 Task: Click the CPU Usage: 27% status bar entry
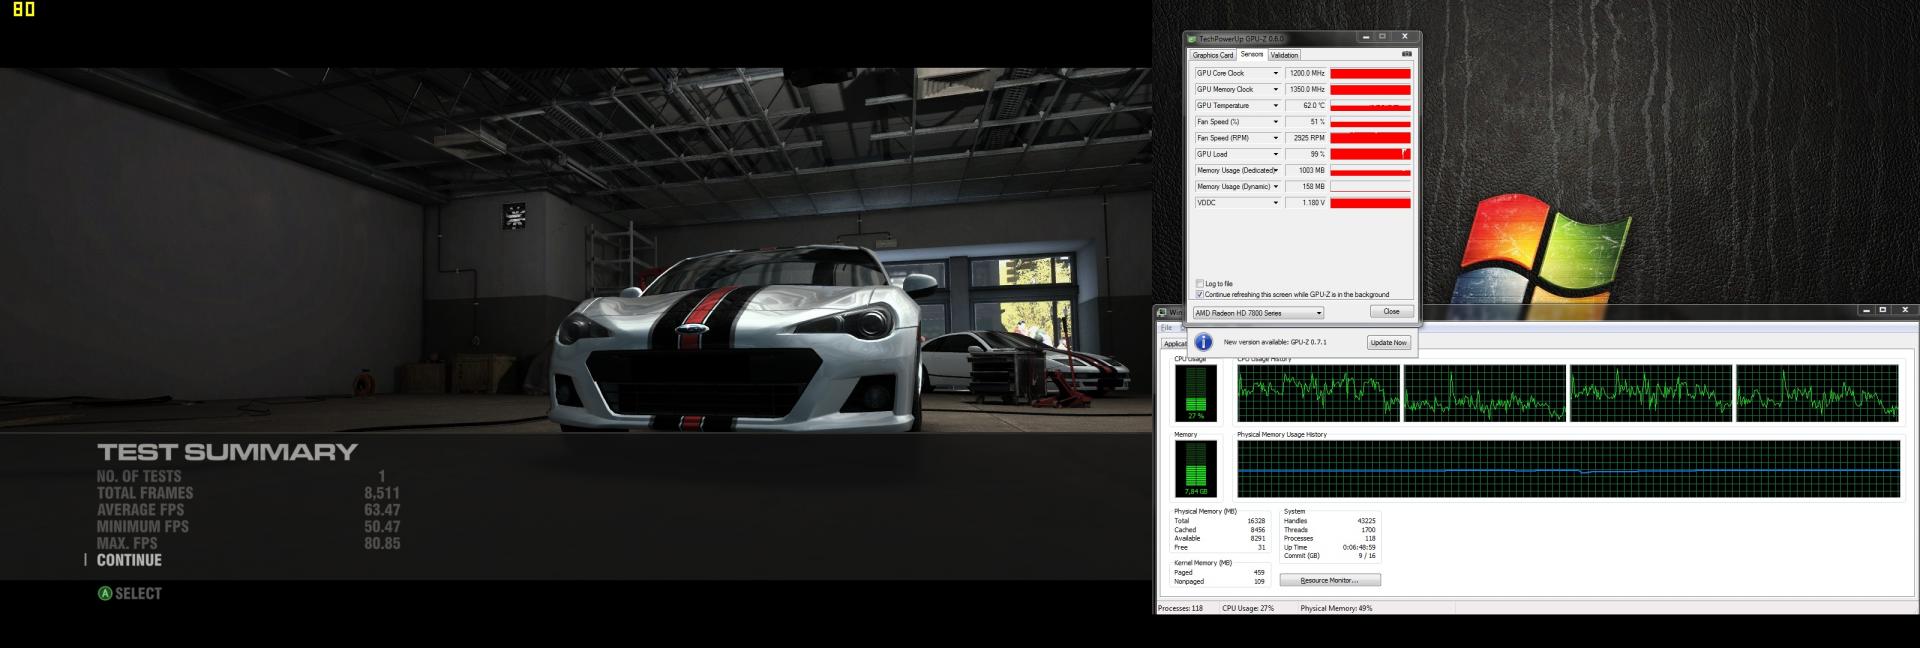pos(1248,608)
